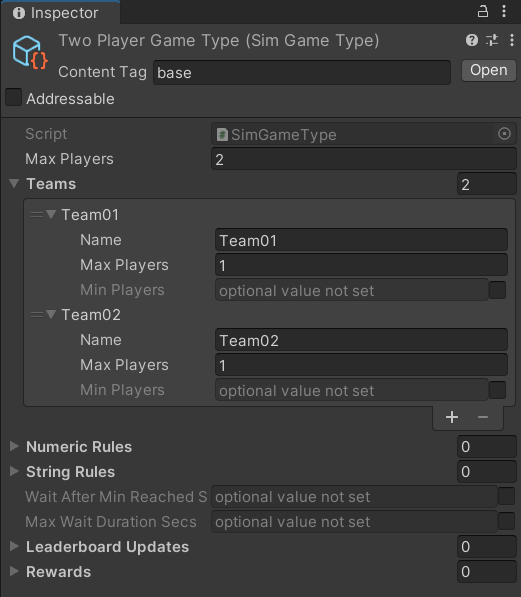Click the Content Tag base field

pos(302,72)
